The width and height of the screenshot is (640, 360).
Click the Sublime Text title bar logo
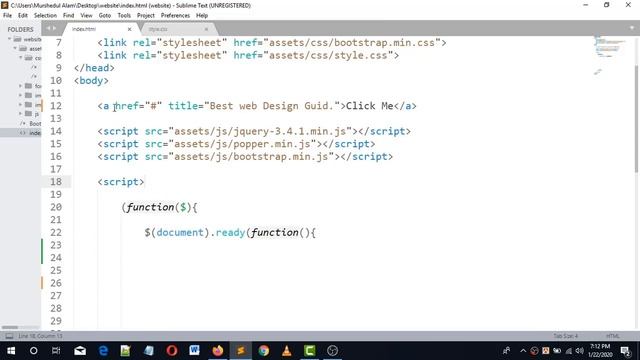pyautogui.click(x=5, y=5)
